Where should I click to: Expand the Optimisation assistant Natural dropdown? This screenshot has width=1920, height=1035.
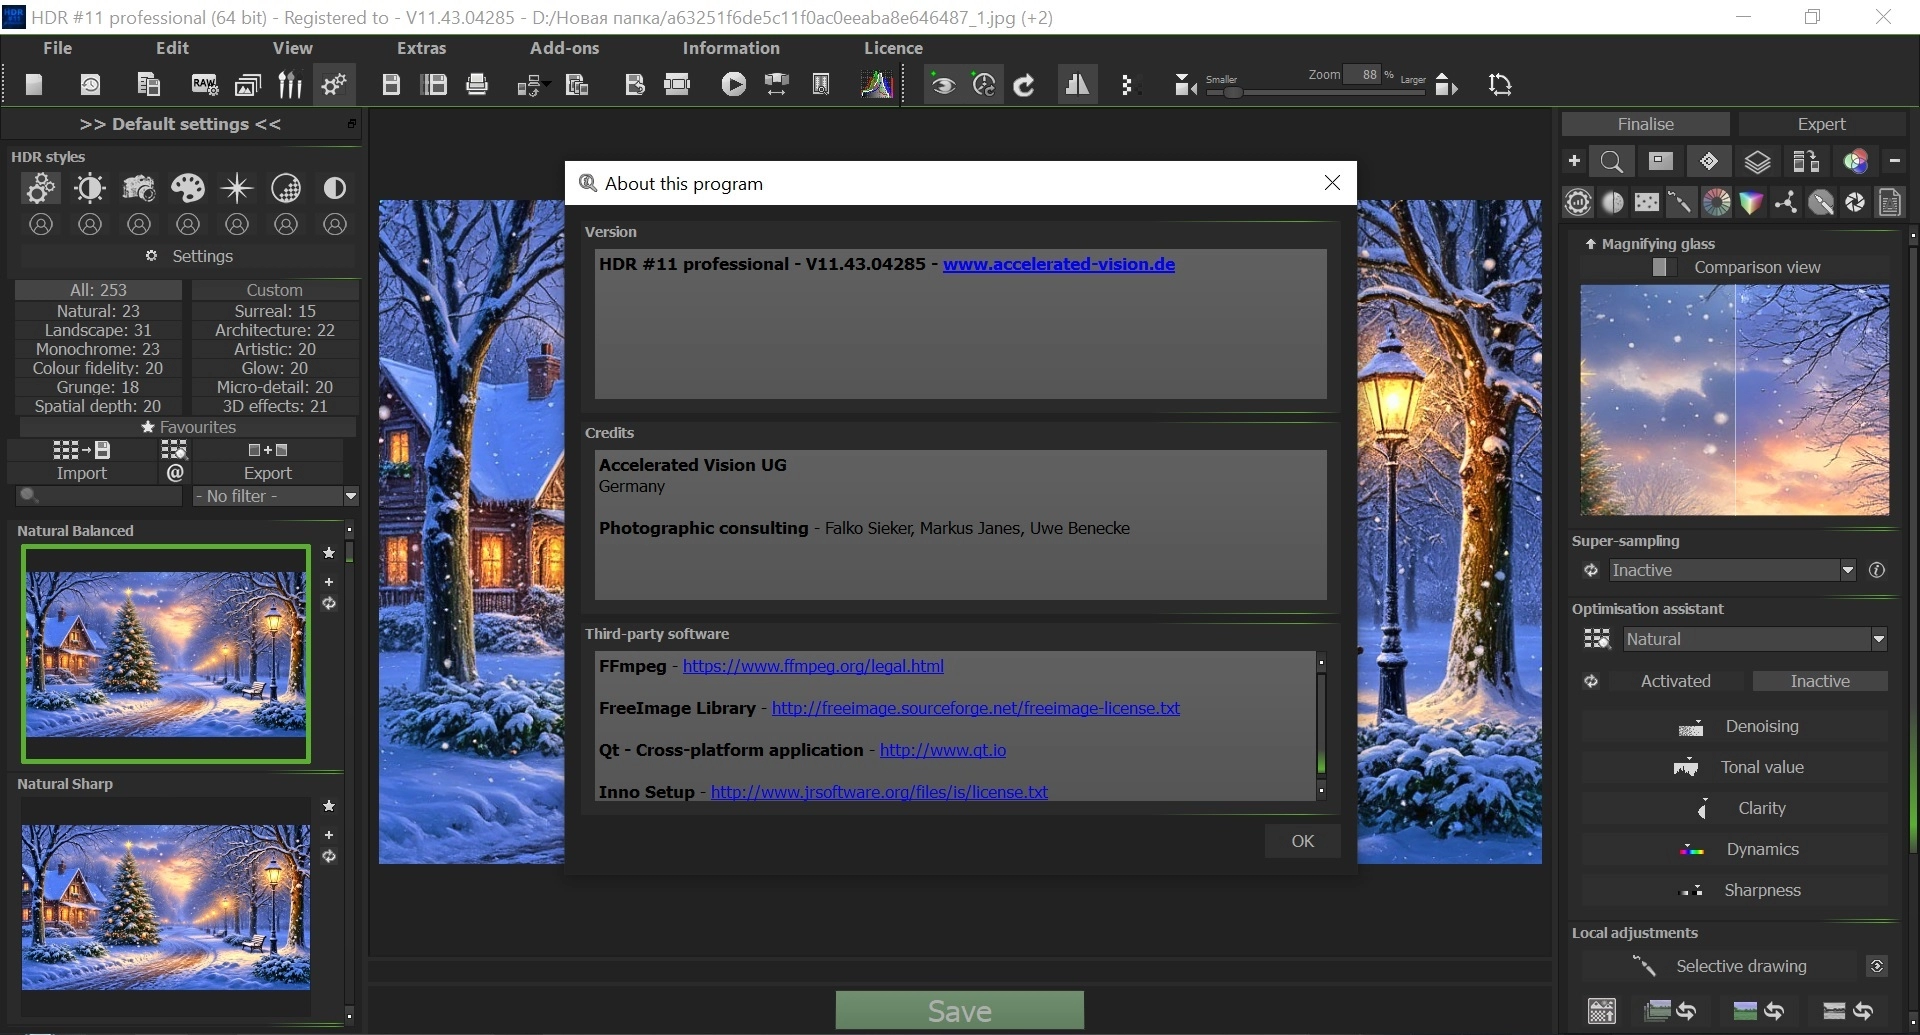point(1754,639)
